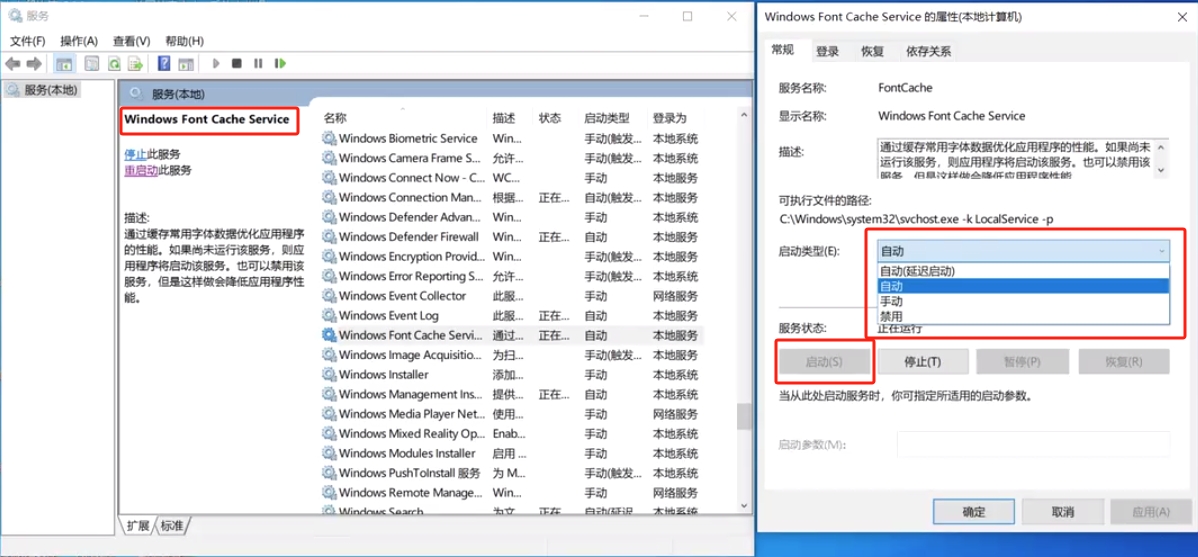1198x557 pixels.
Task: Click gear icon beside Windows PushToInstall 服务
Action: tap(329, 473)
